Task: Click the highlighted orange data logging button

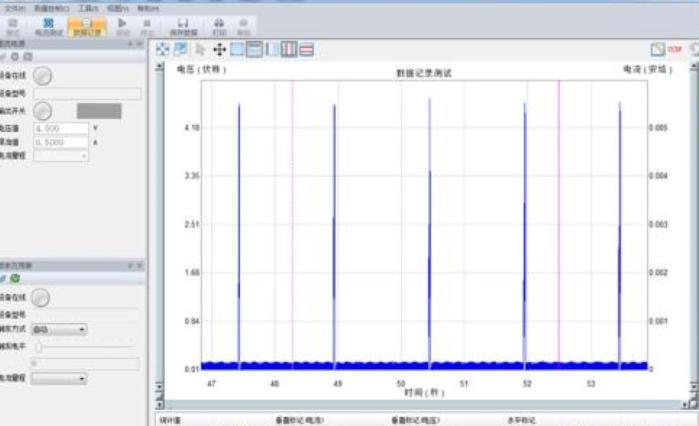Action: (x=87, y=27)
